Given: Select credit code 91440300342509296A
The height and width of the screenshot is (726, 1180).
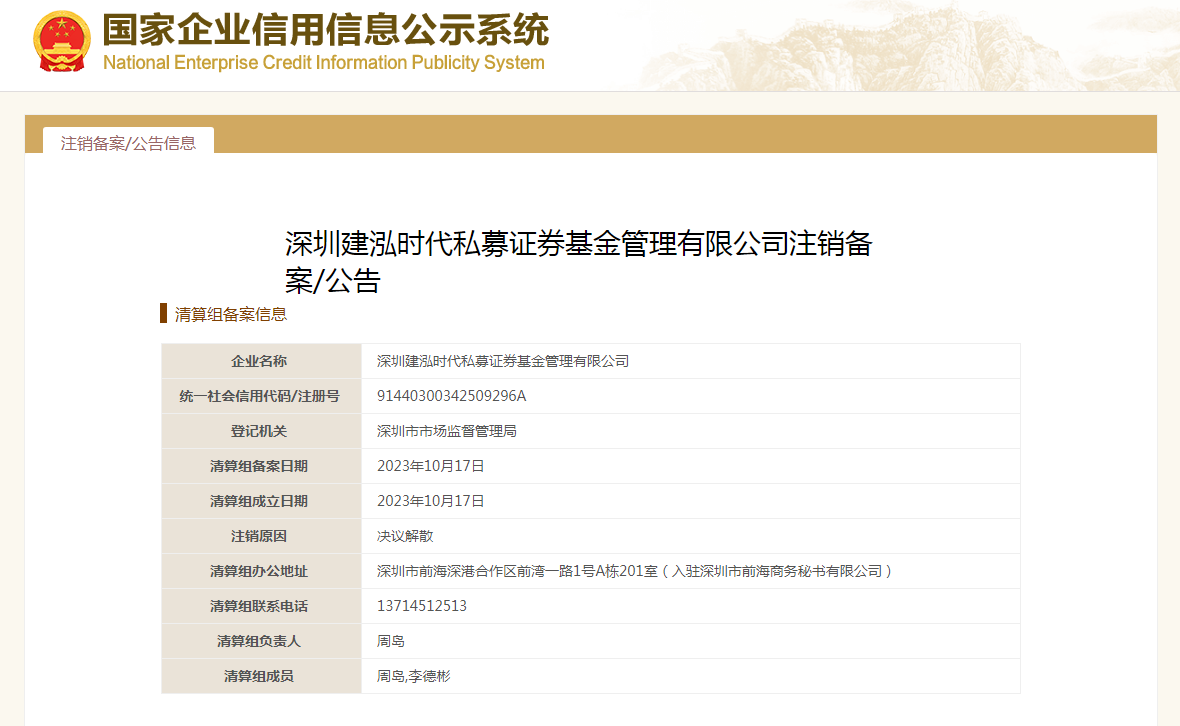Looking at the screenshot, I should (452, 396).
